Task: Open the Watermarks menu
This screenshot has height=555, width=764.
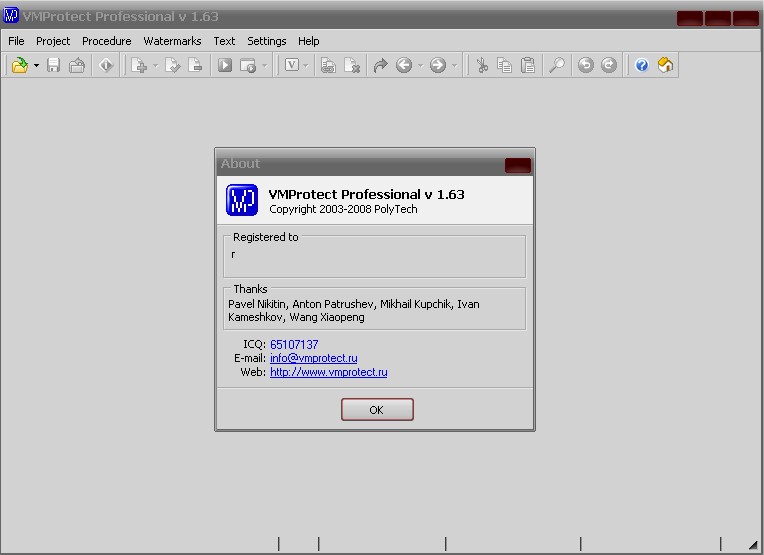Action: (x=172, y=41)
